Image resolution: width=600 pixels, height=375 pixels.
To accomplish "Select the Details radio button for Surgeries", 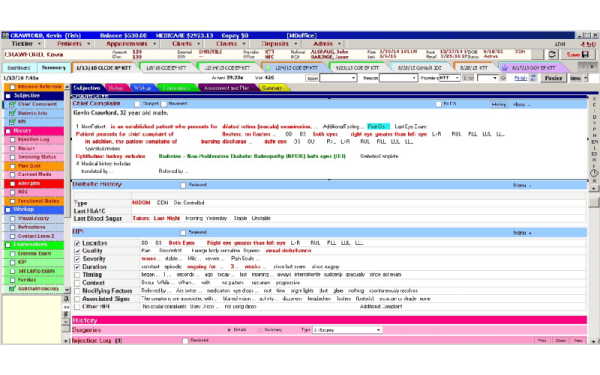I will 229,330.
